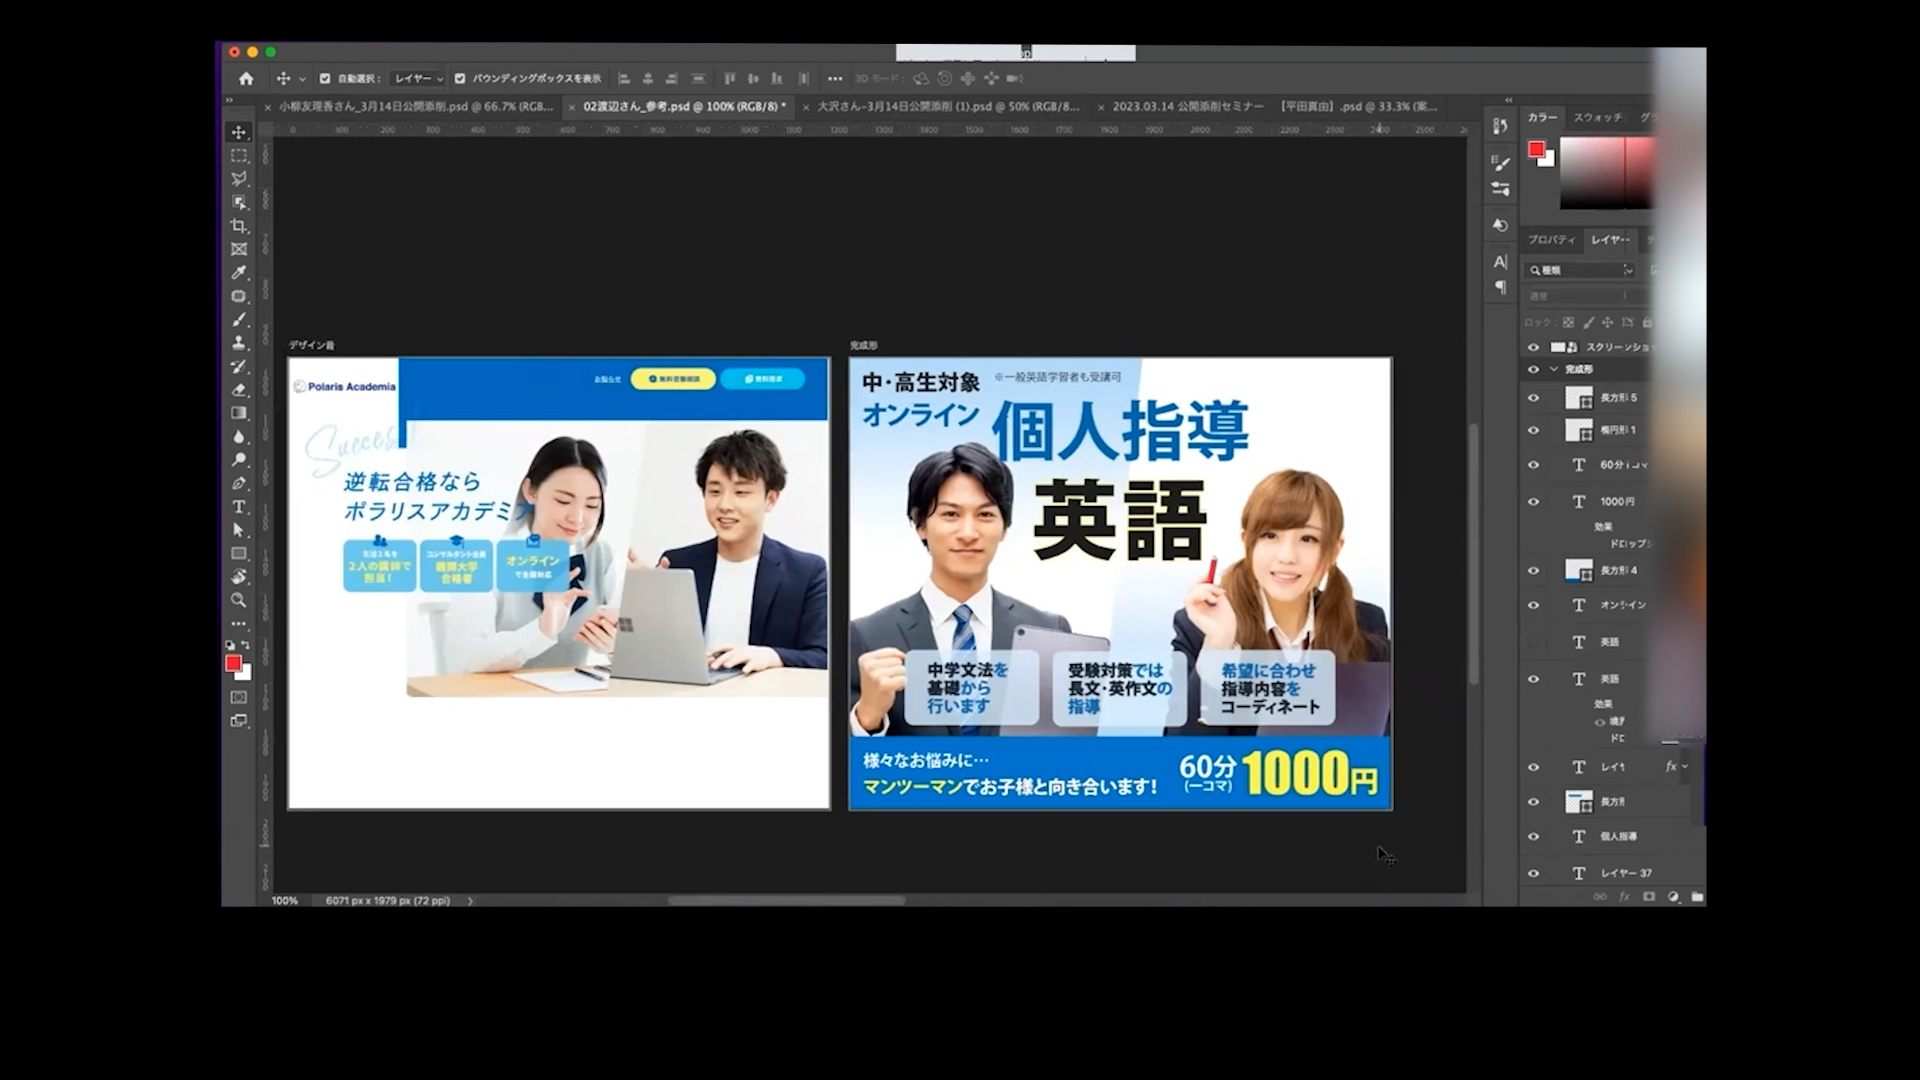Click the fx button in the Layers panel
Screen dimensions: 1920x1080
pos(1624,897)
